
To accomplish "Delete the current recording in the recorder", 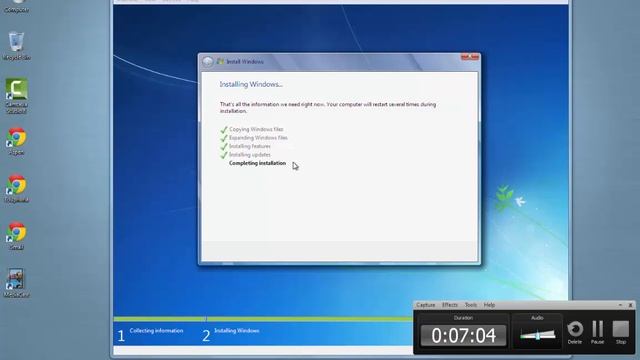I will pos(575,332).
